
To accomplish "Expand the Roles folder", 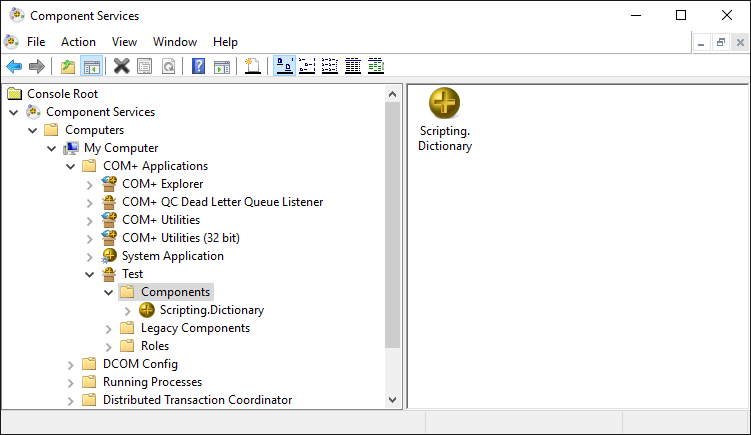I will (109, 347).
